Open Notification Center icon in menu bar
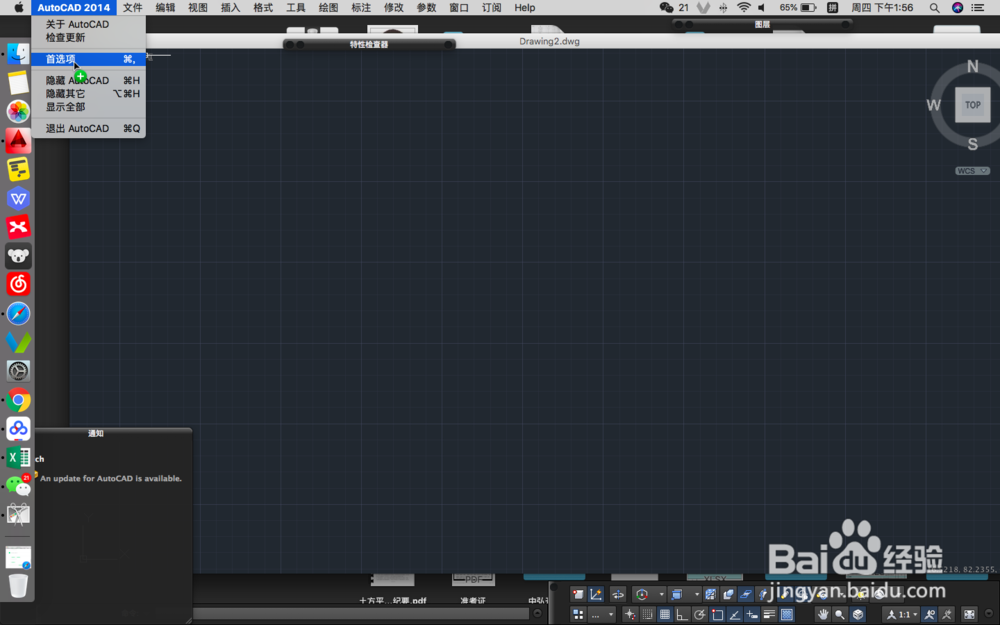The width and height of the screenshot is (1000, 625). pyautogui.click(x=978, y=8)
